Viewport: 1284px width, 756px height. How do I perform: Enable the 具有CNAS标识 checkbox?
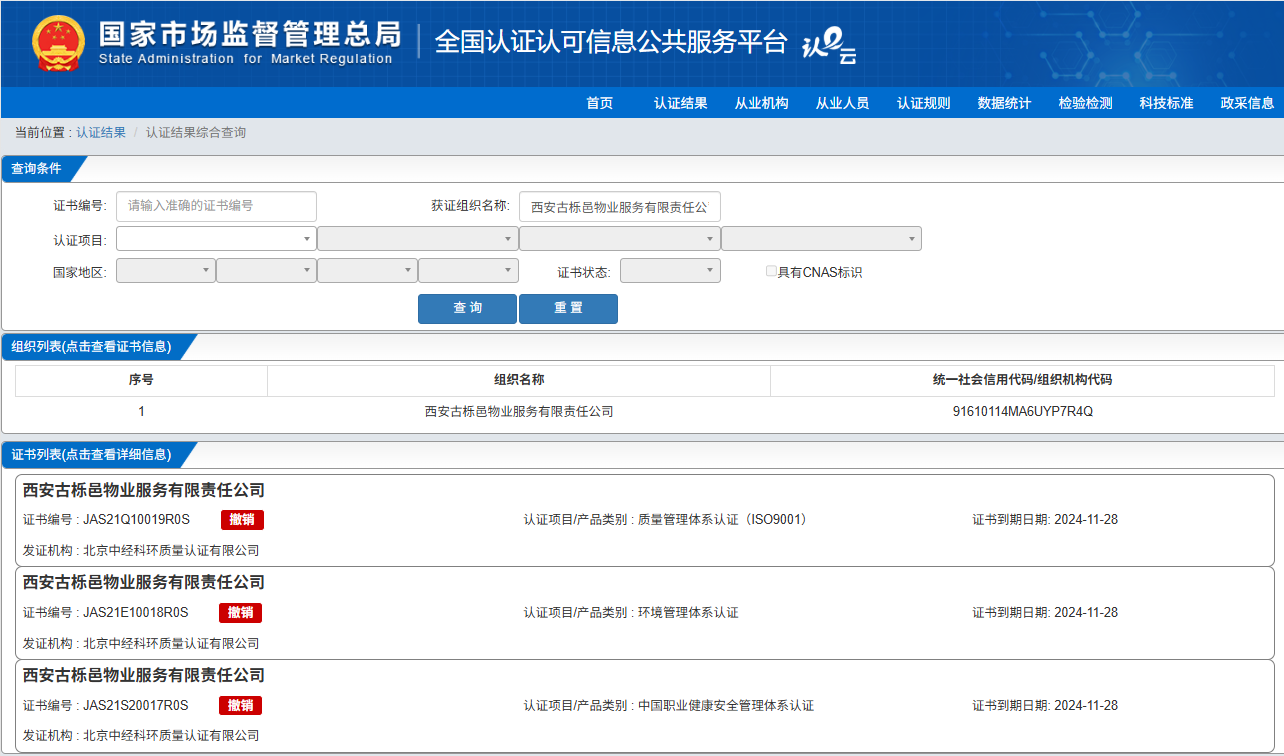771,271
